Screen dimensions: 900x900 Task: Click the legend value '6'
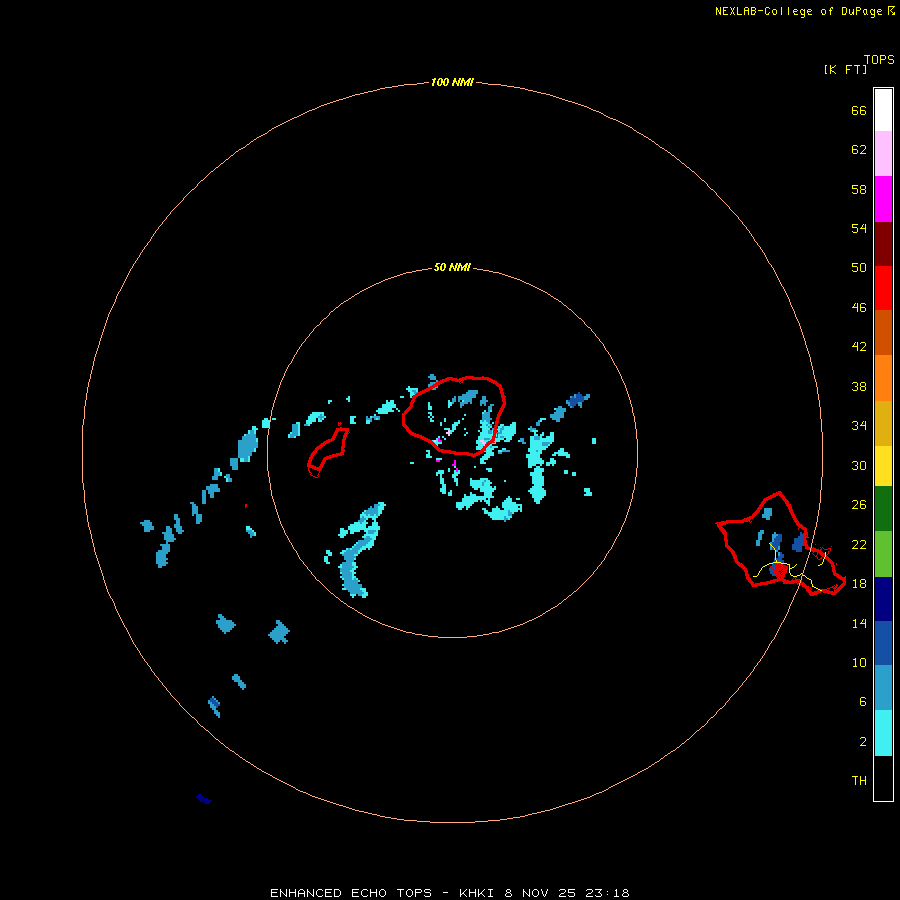tap(863, 701)
